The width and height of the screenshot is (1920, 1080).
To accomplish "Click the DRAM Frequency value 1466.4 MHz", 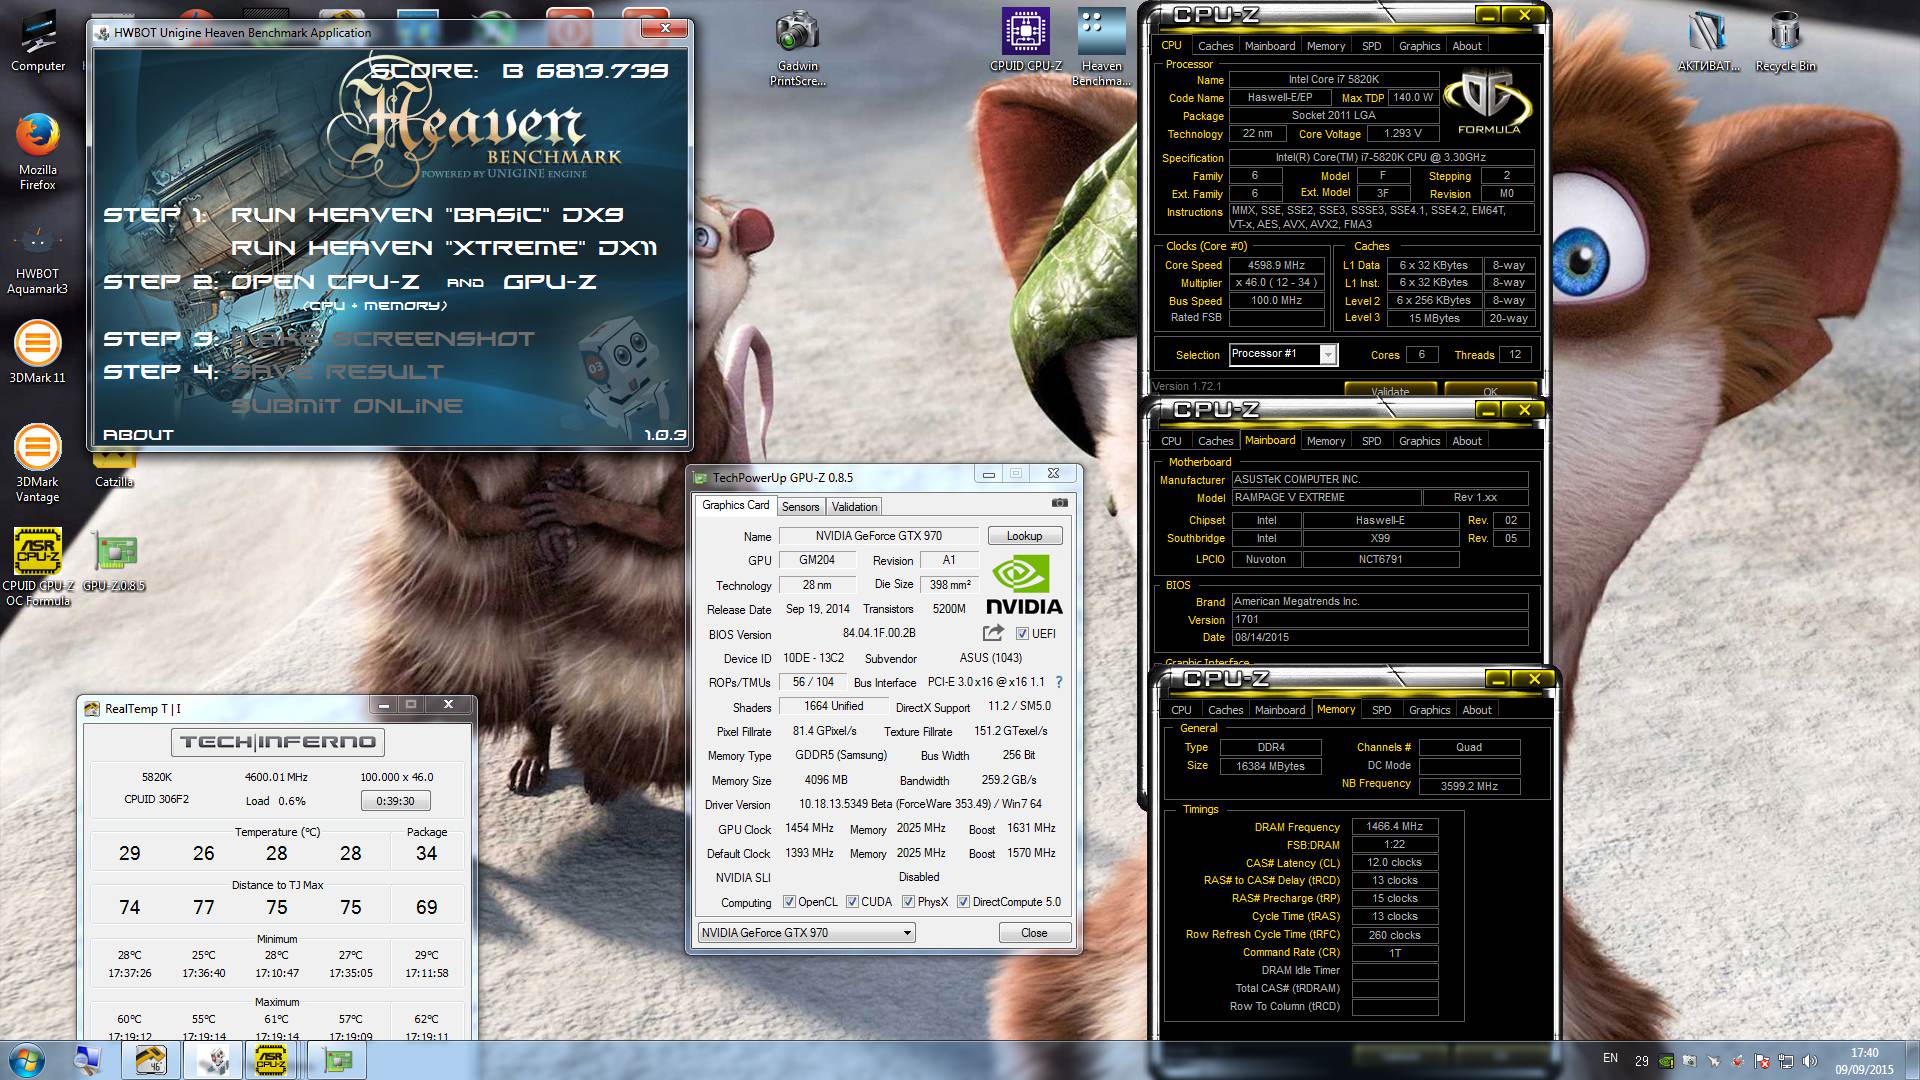I will pos(1394,826).
